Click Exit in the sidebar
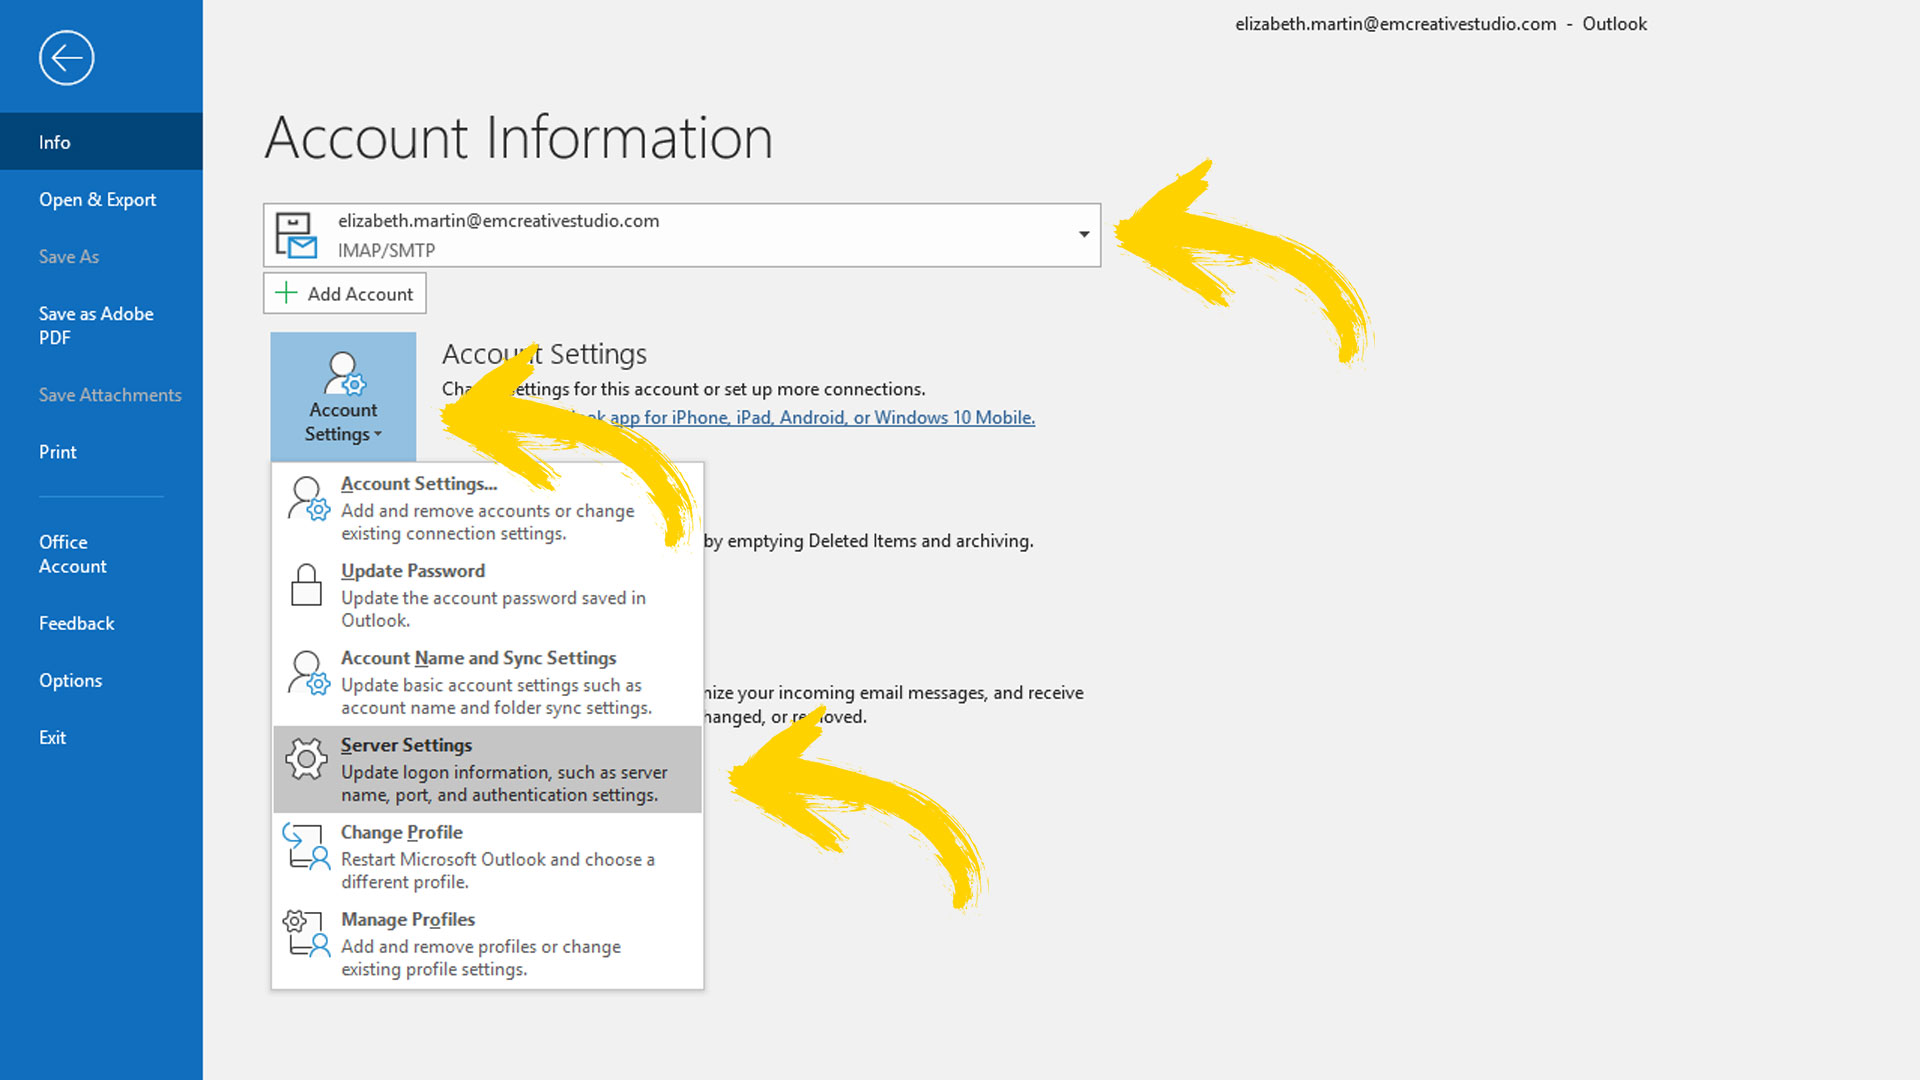The width and height of the screenshot is (1920, 1080). tap(101, 737)
